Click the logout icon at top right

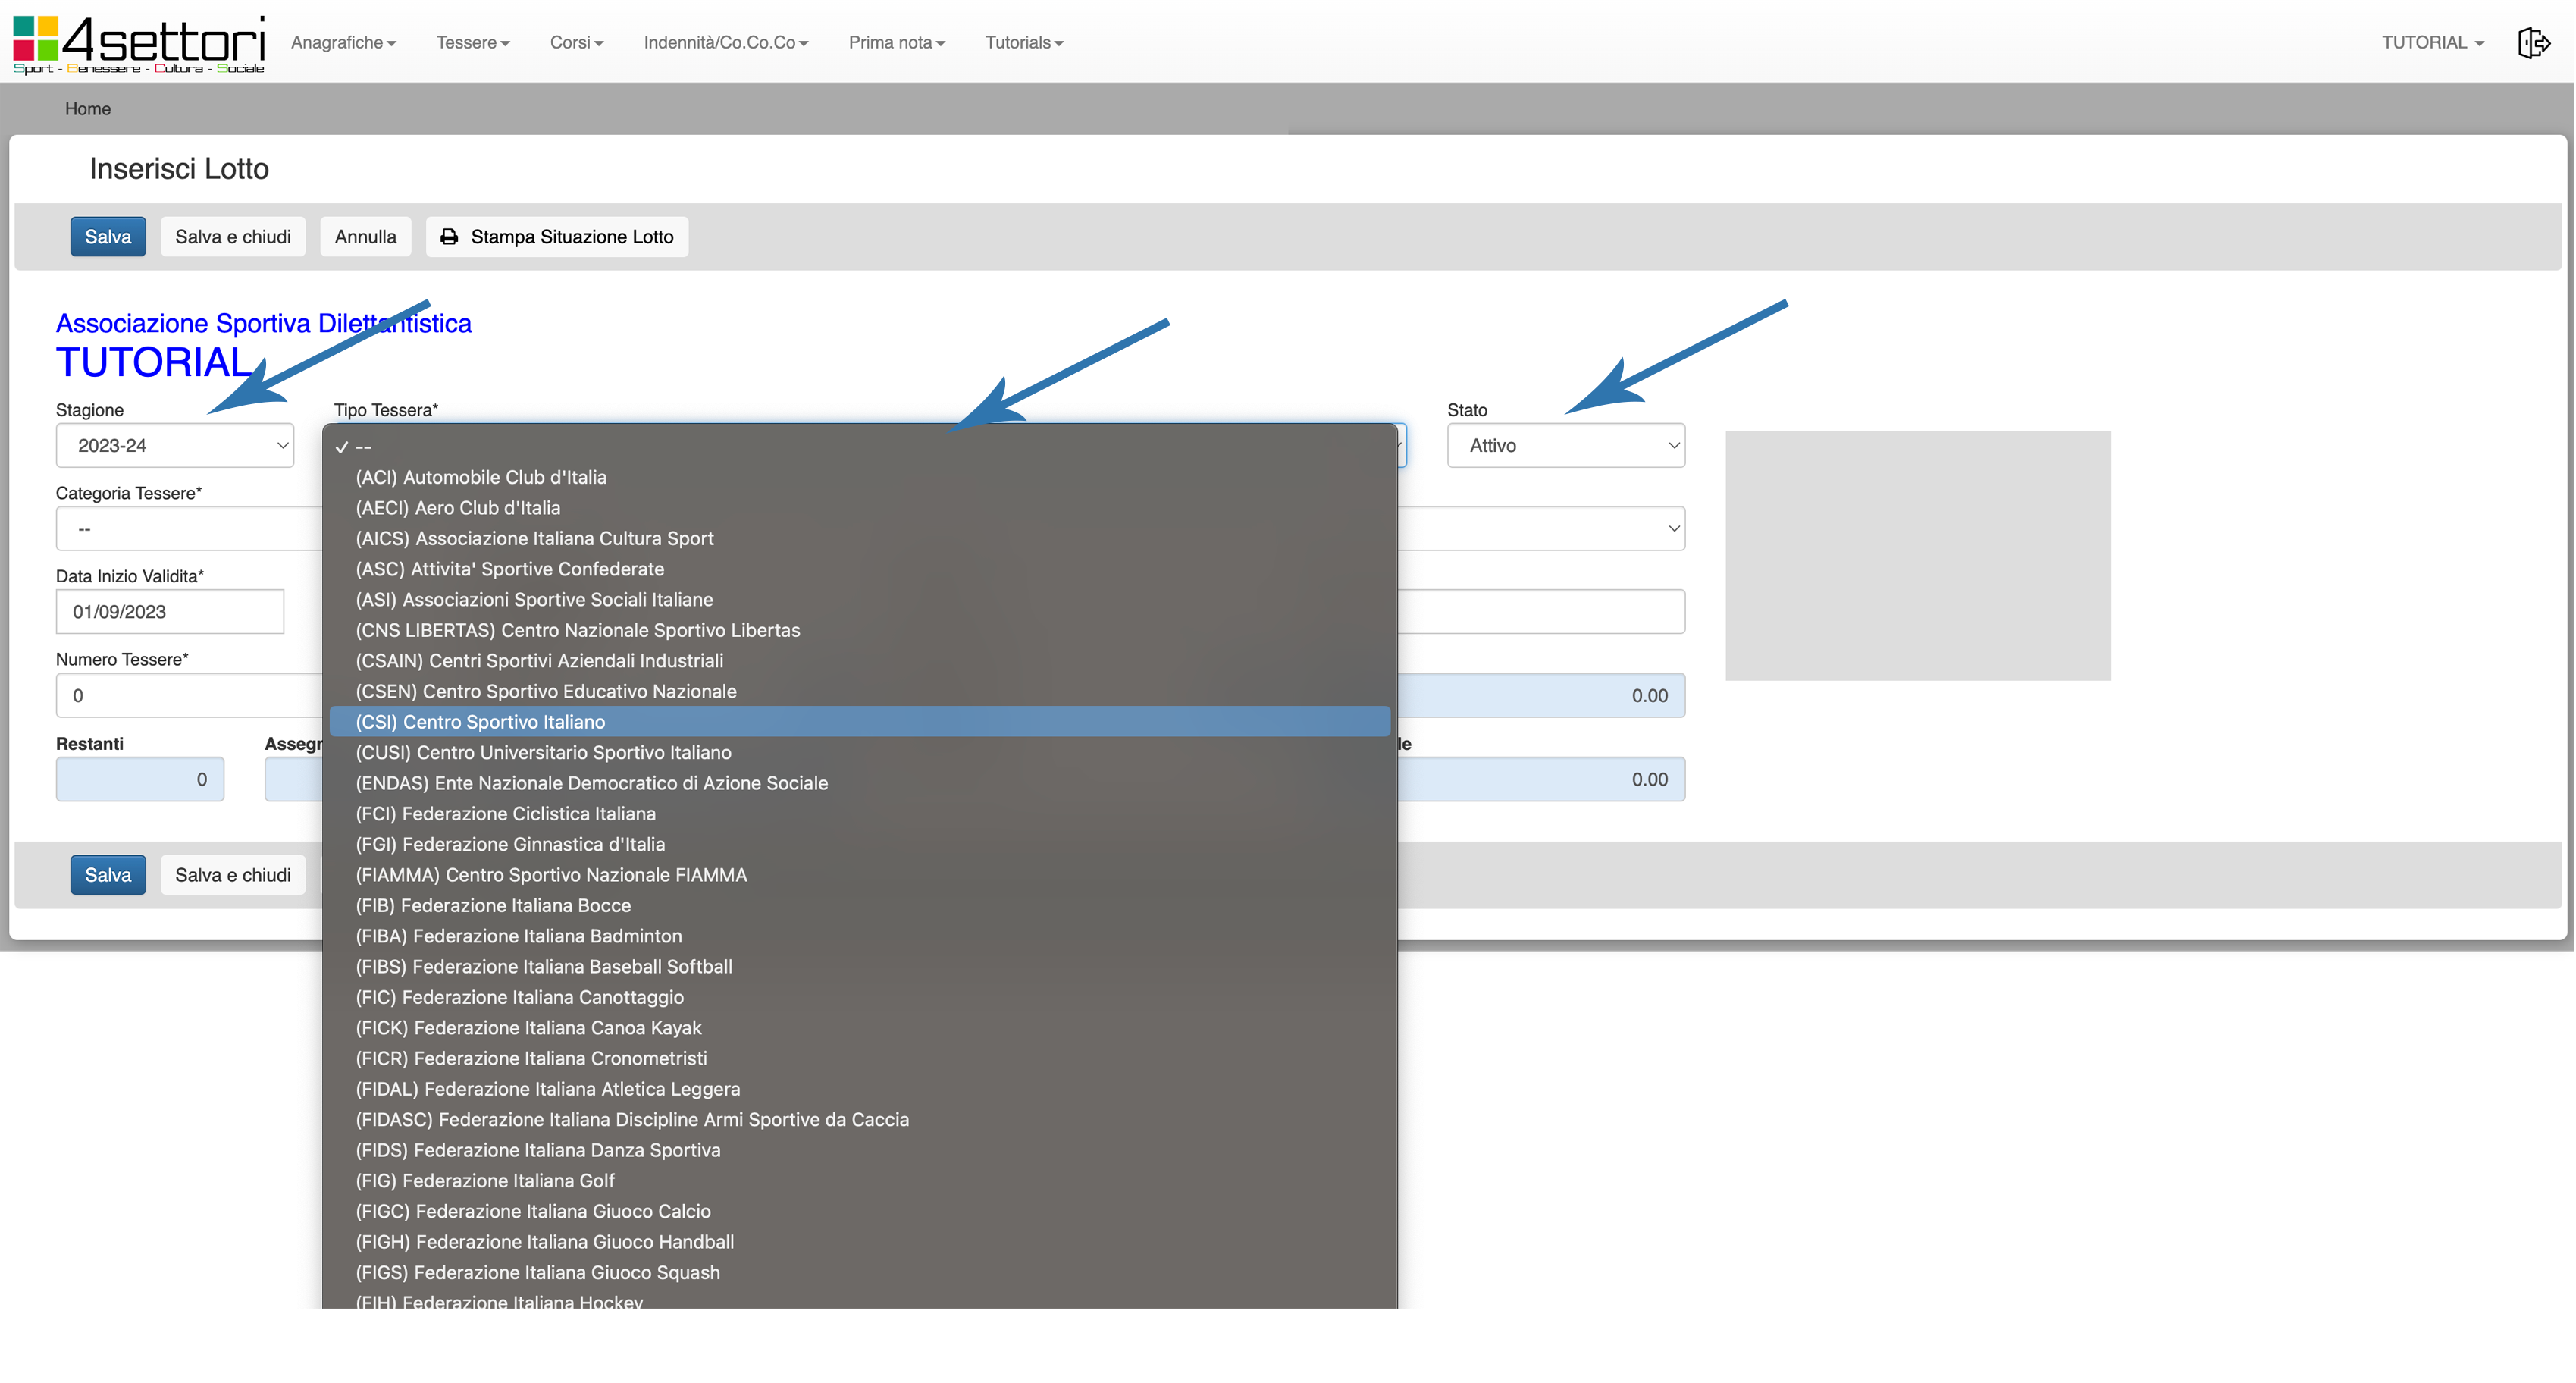pyautogui.click(x=2533, y=43)
